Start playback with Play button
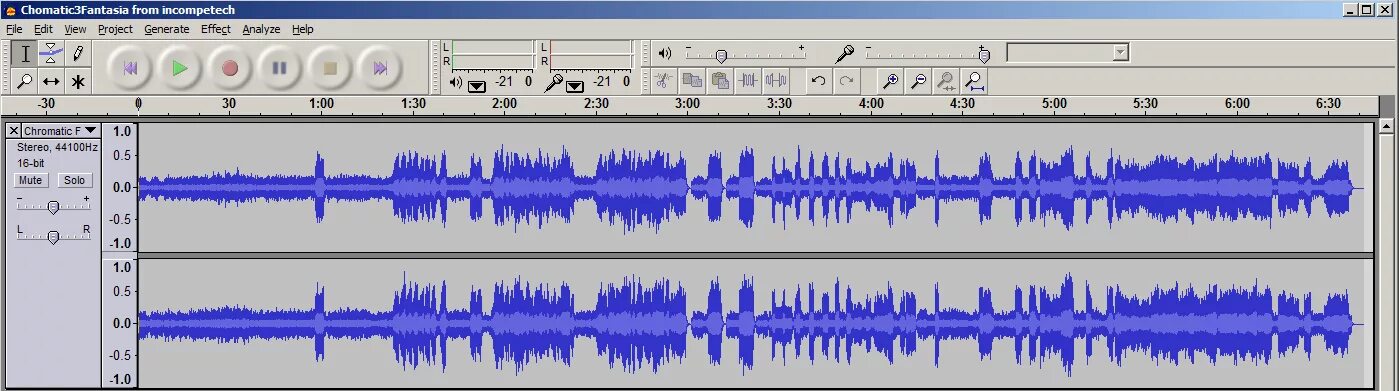Image resolution: width=1399 pixels, height=391 pixels. pyautogui.click(x=180, y=68)
